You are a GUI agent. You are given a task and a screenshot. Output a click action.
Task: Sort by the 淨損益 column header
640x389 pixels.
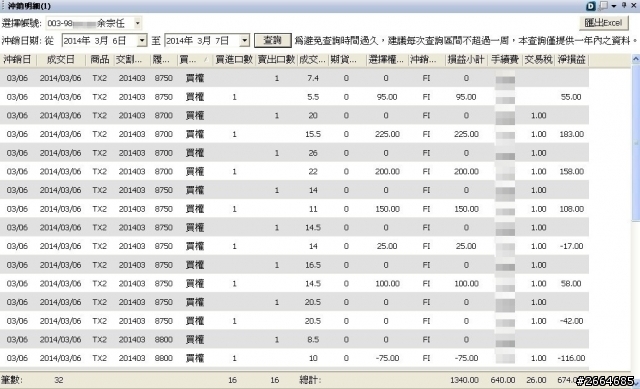(571, 60)
